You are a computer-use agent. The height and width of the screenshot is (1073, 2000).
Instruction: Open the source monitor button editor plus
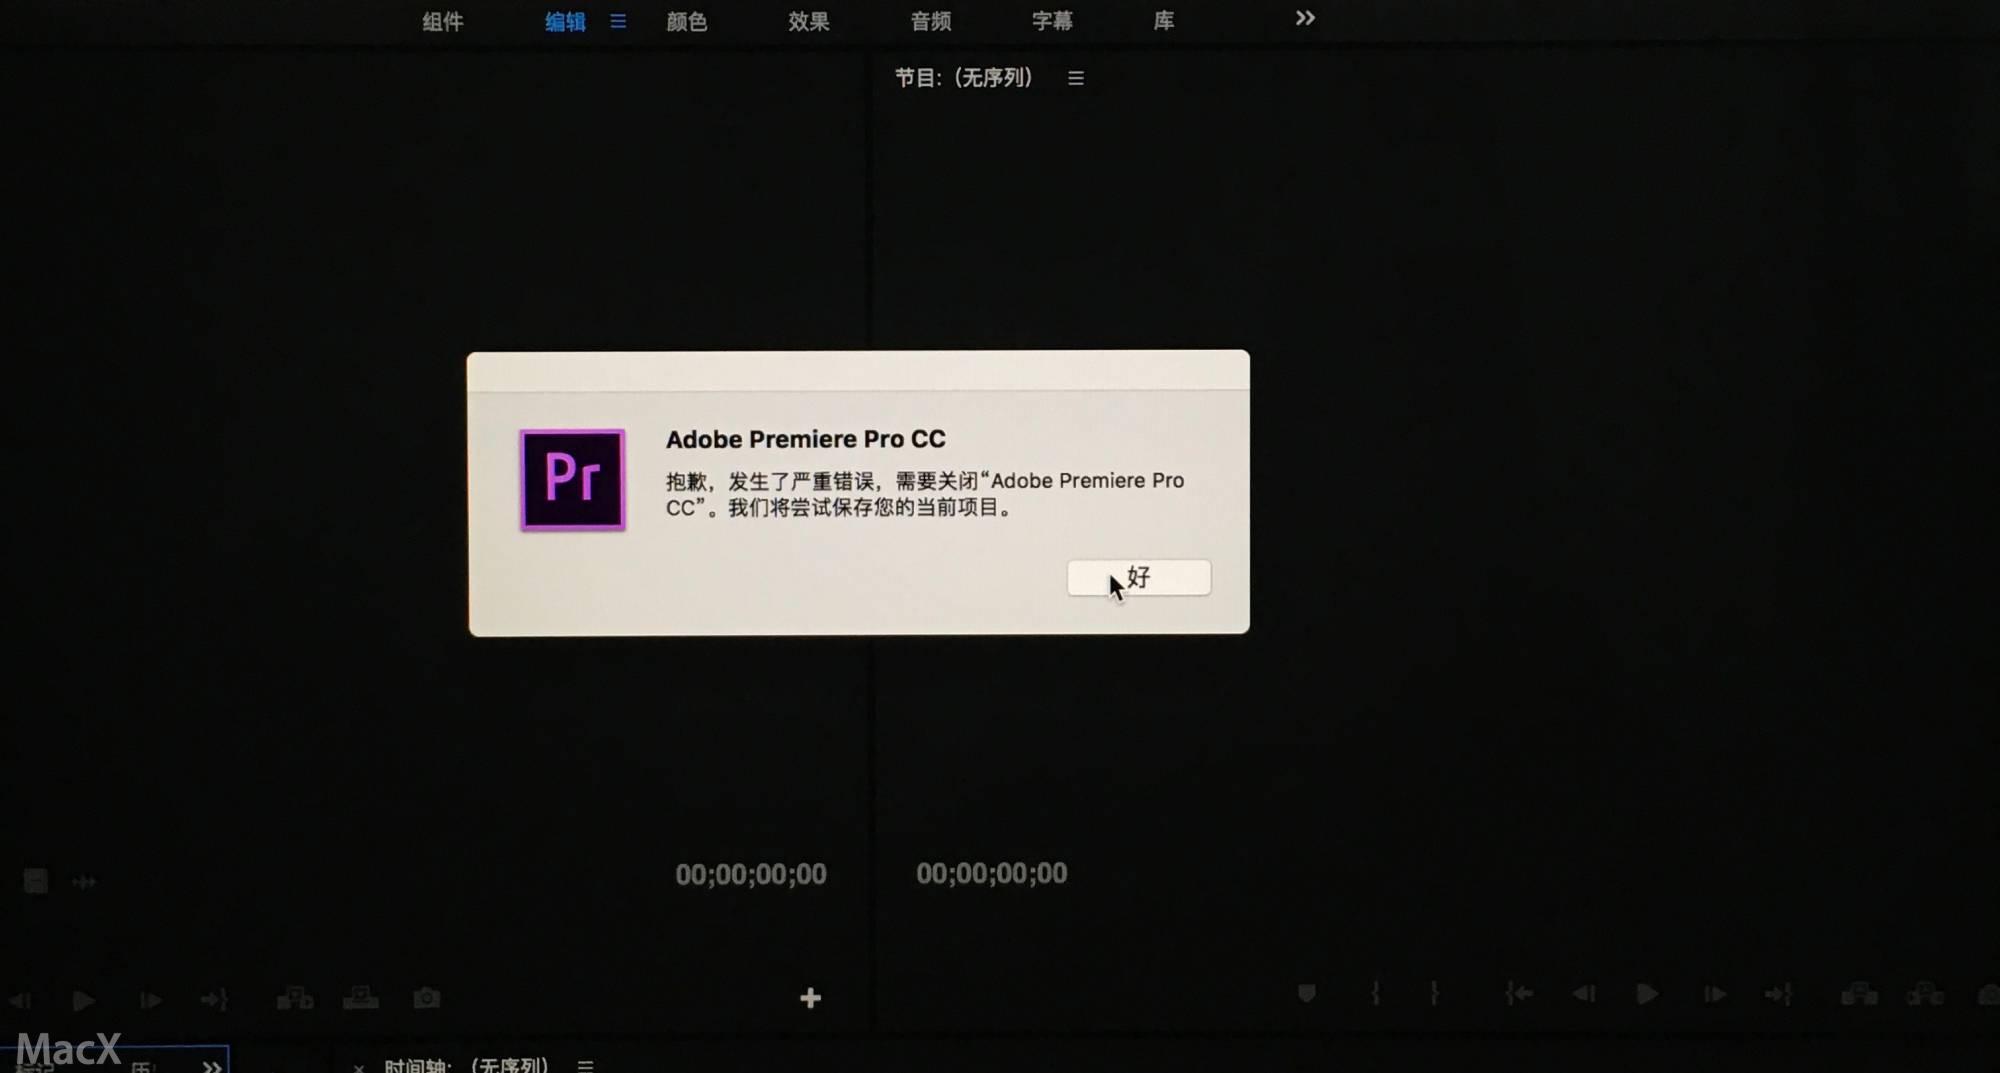coord(811,998)
